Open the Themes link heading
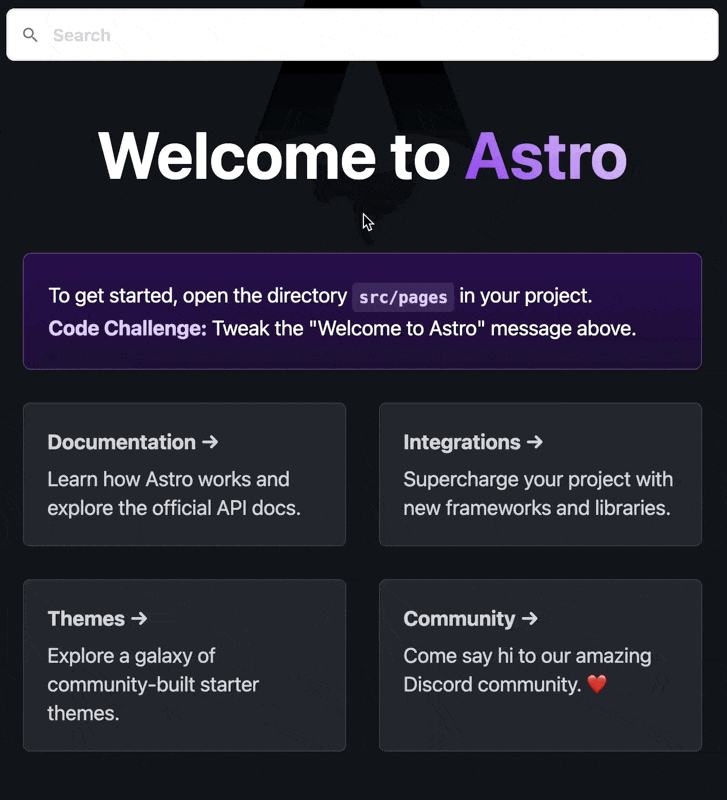This screenshot has height=800, width=727. click(97, 618)
